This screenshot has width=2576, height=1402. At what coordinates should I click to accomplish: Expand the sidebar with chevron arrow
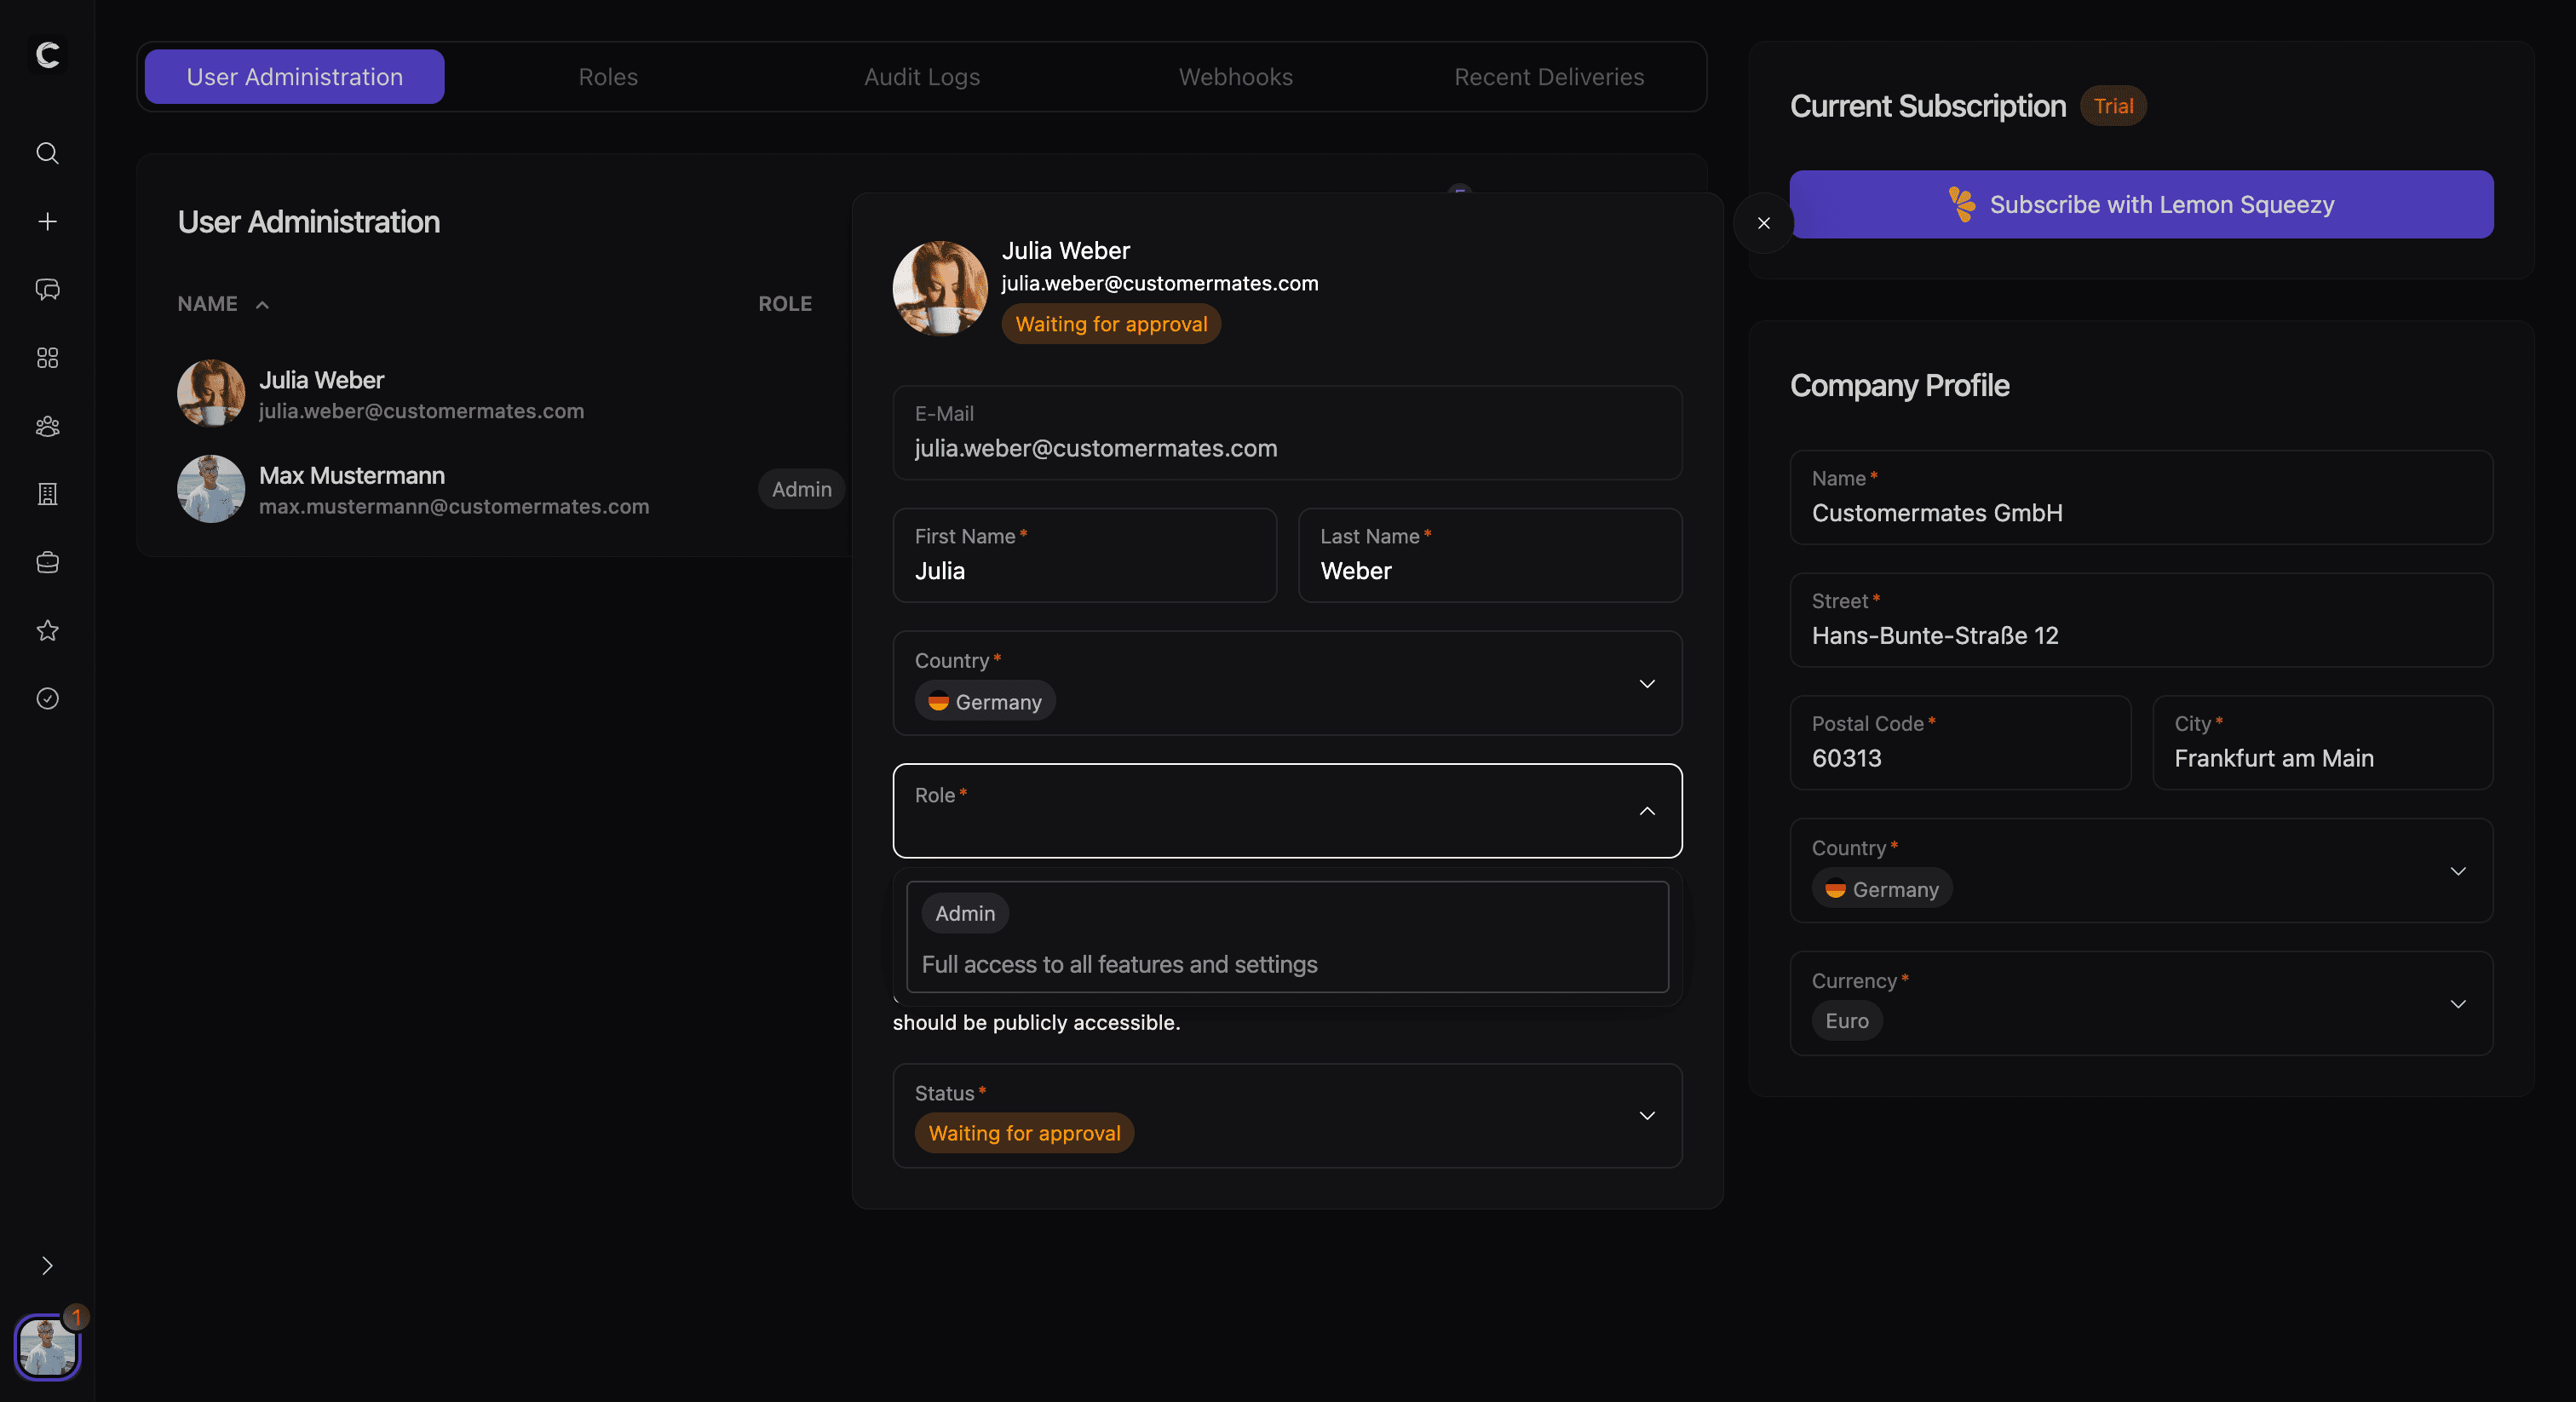(47, 1266)
